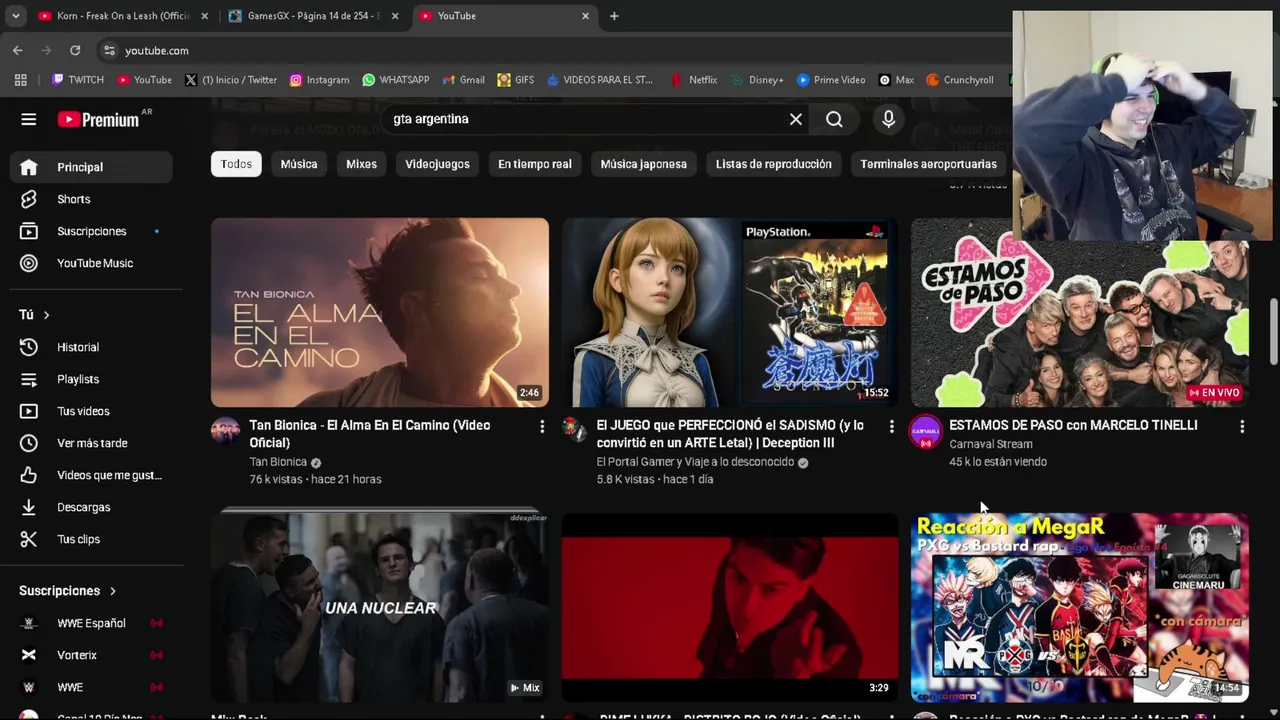The height and width of the screenshot is (720, 1280).
Task: Select the En tiempo real chip
Action: pyautogui.click(x=535, y=164)
